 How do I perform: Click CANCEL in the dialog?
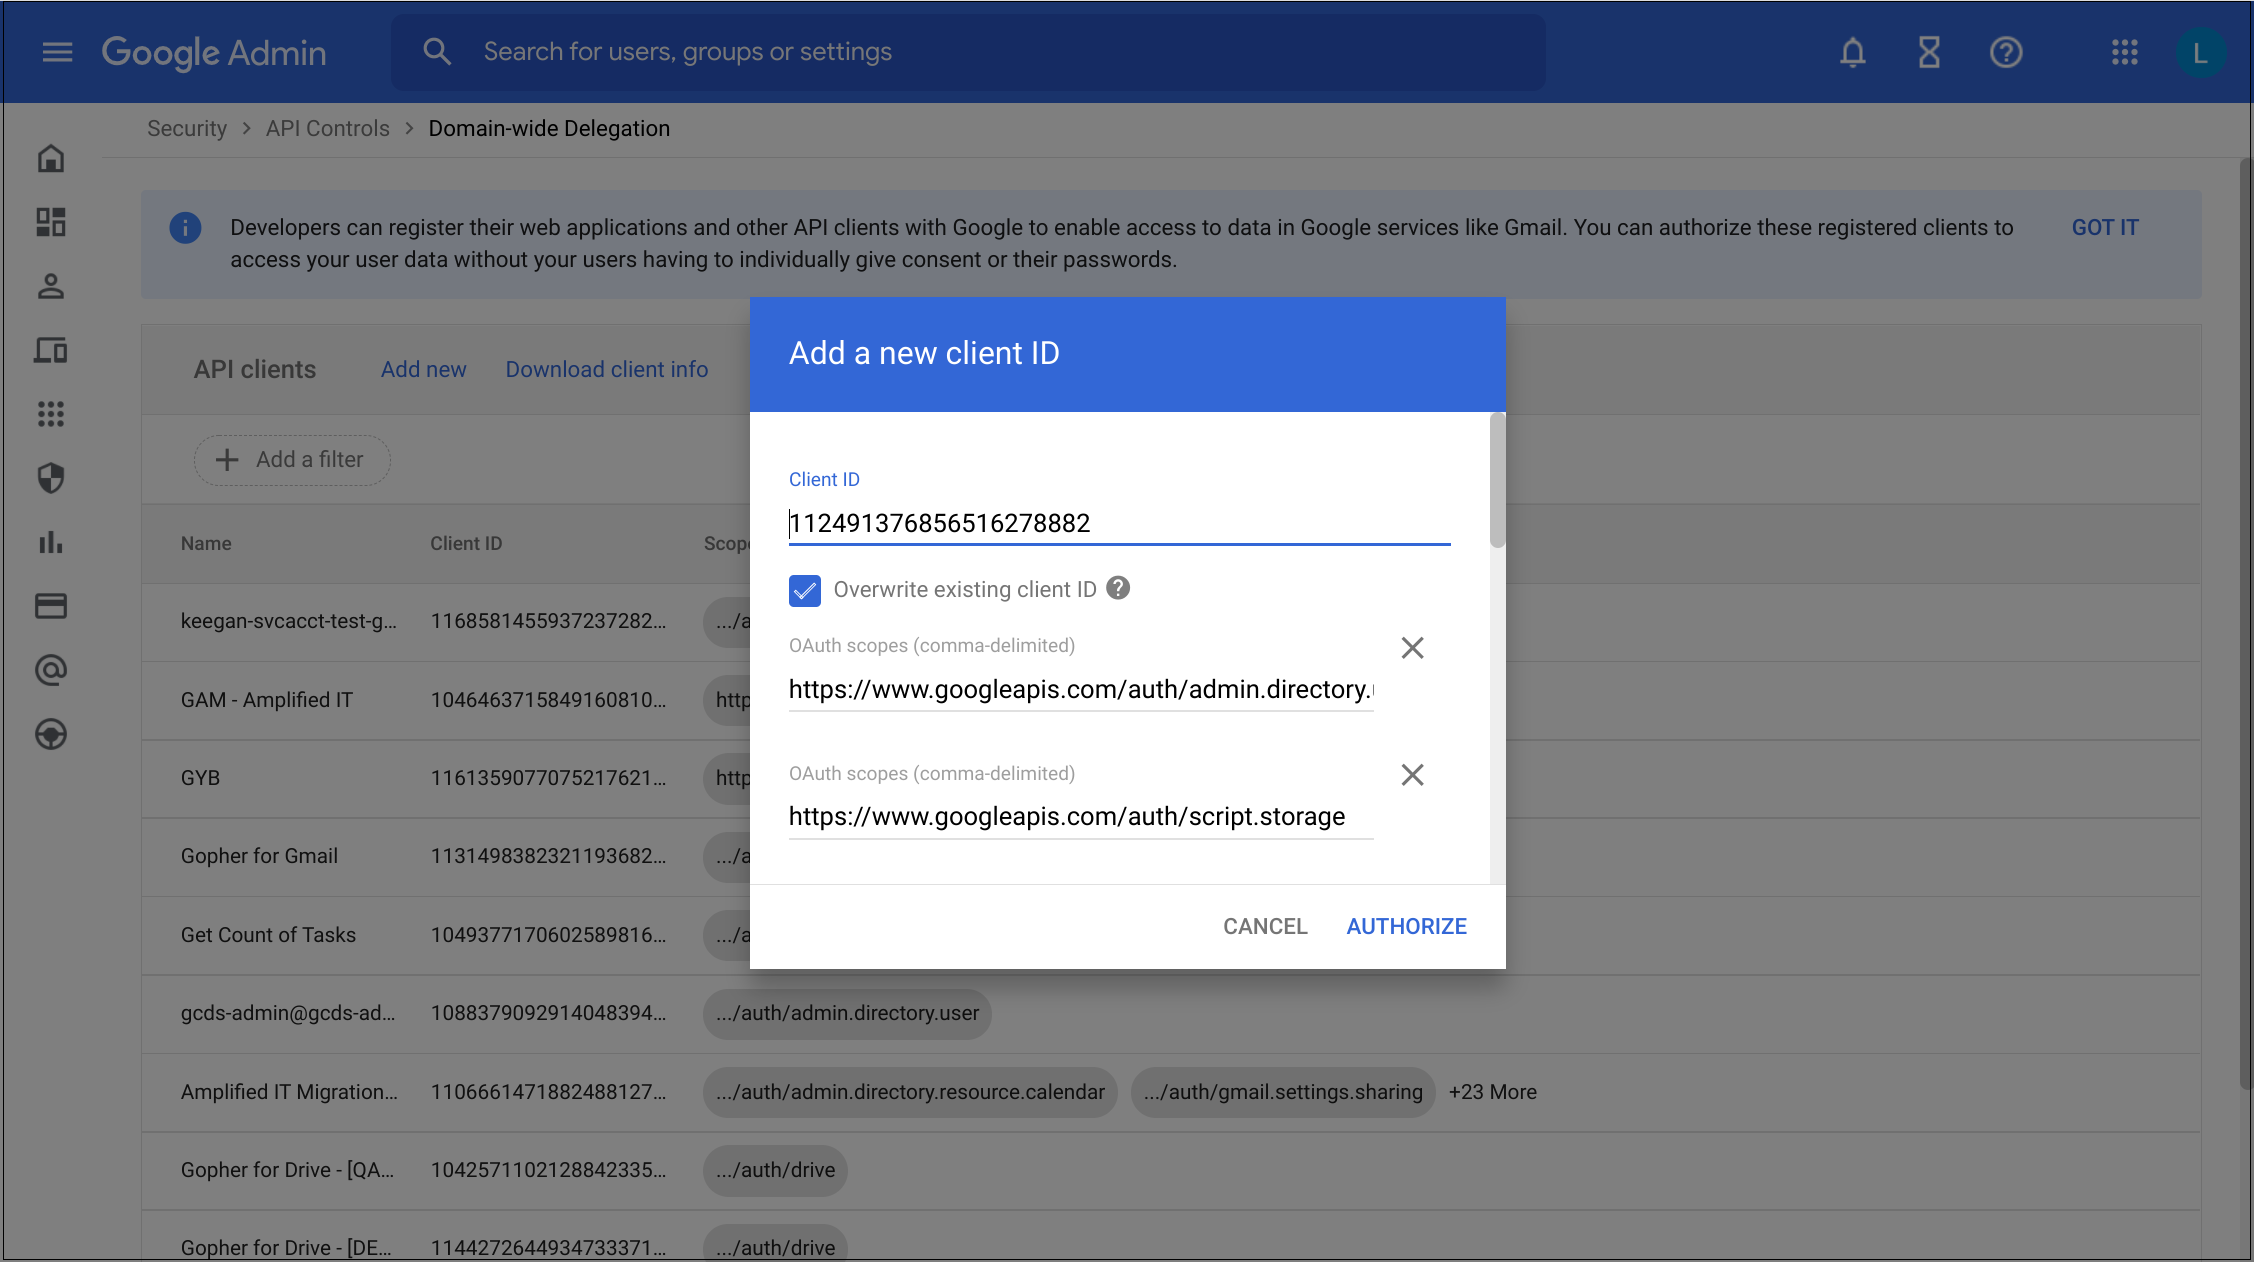[x=1265, y=926]
